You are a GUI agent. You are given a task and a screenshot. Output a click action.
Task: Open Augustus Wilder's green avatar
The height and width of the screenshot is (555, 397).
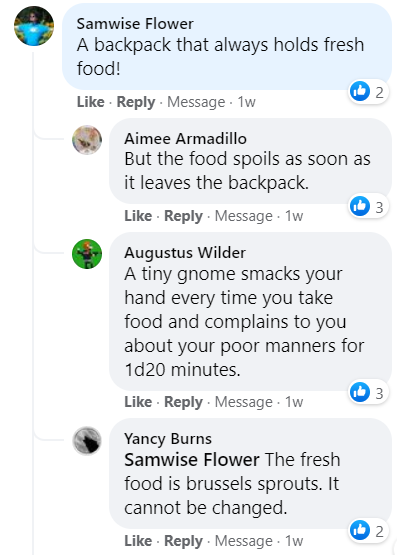[87, 254]
